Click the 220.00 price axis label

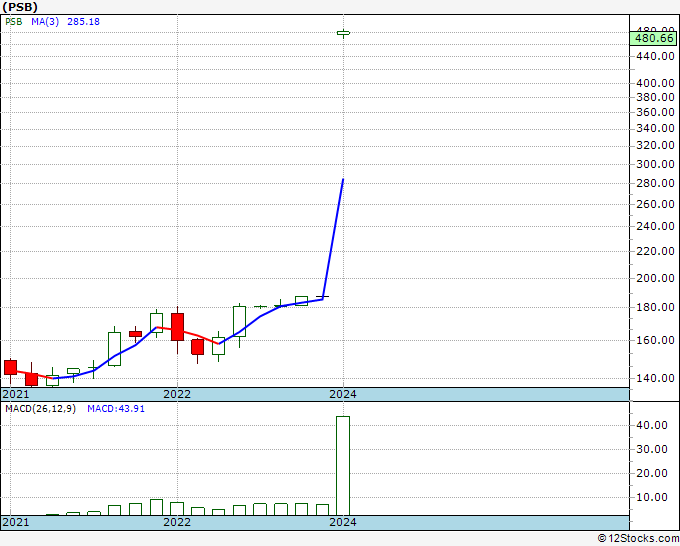coord(655,252)
